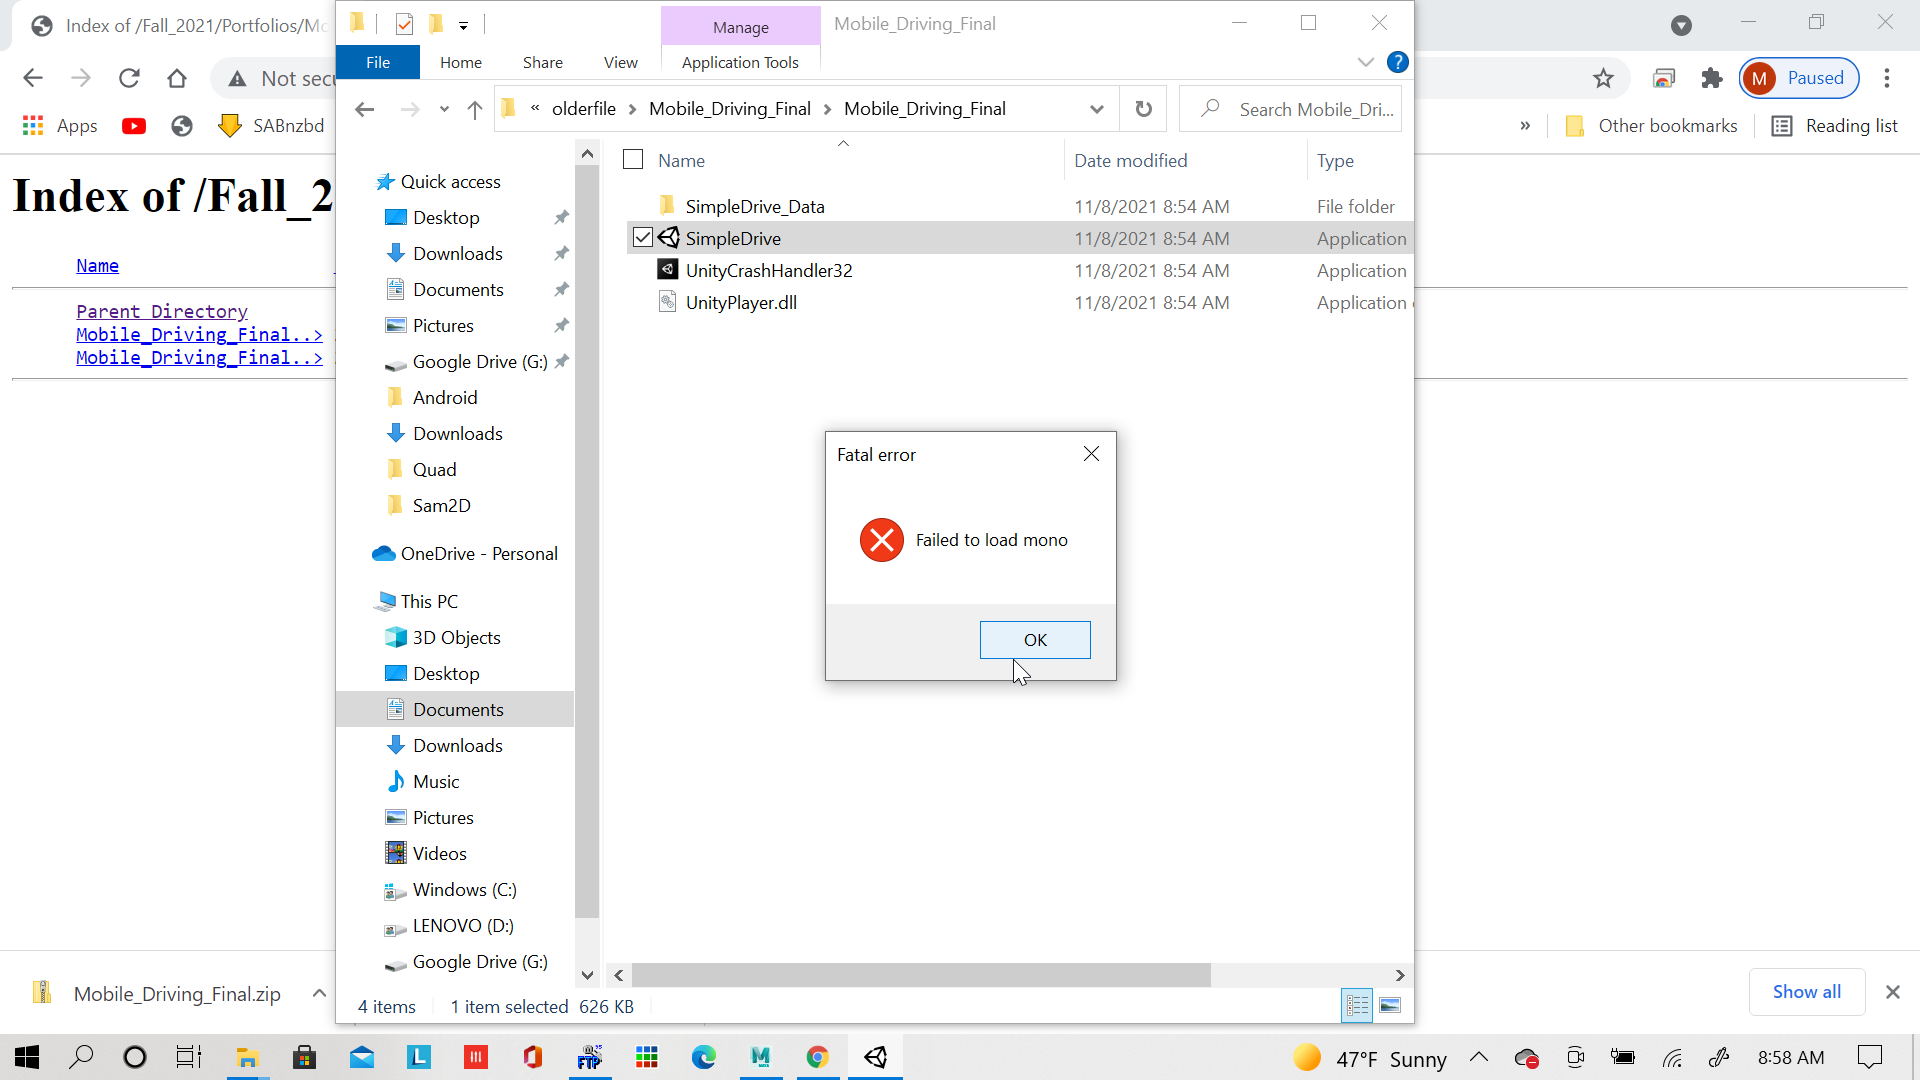Bookmark the page with the star icon
This screenshot has height=1080, width=1920.
point(1603,78)
